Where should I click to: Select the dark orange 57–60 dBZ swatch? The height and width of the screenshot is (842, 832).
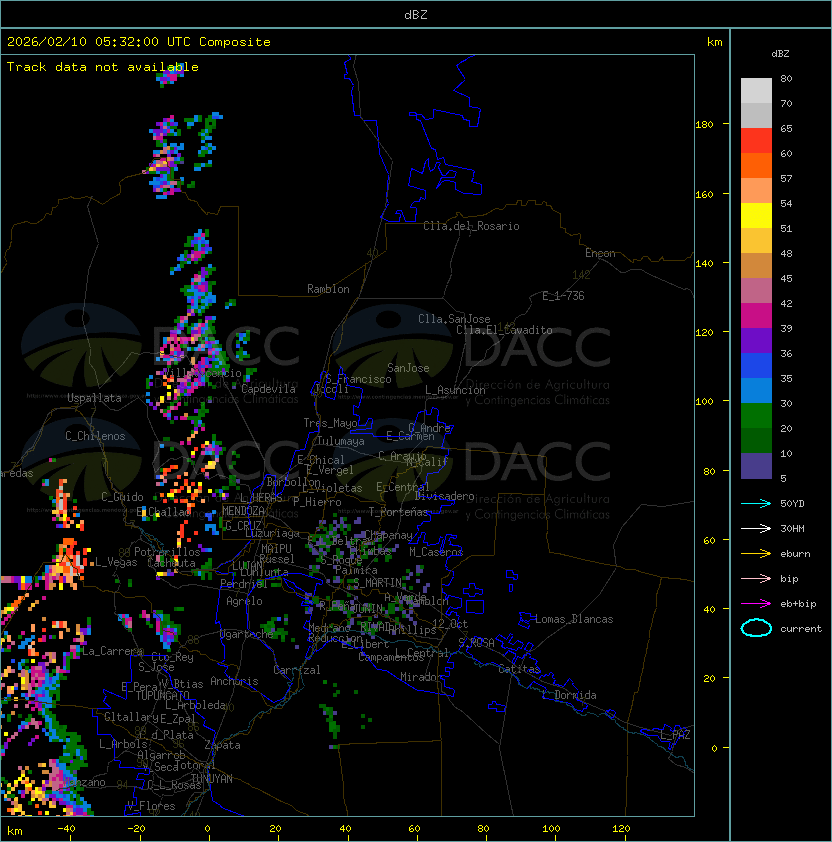point(756,165)
